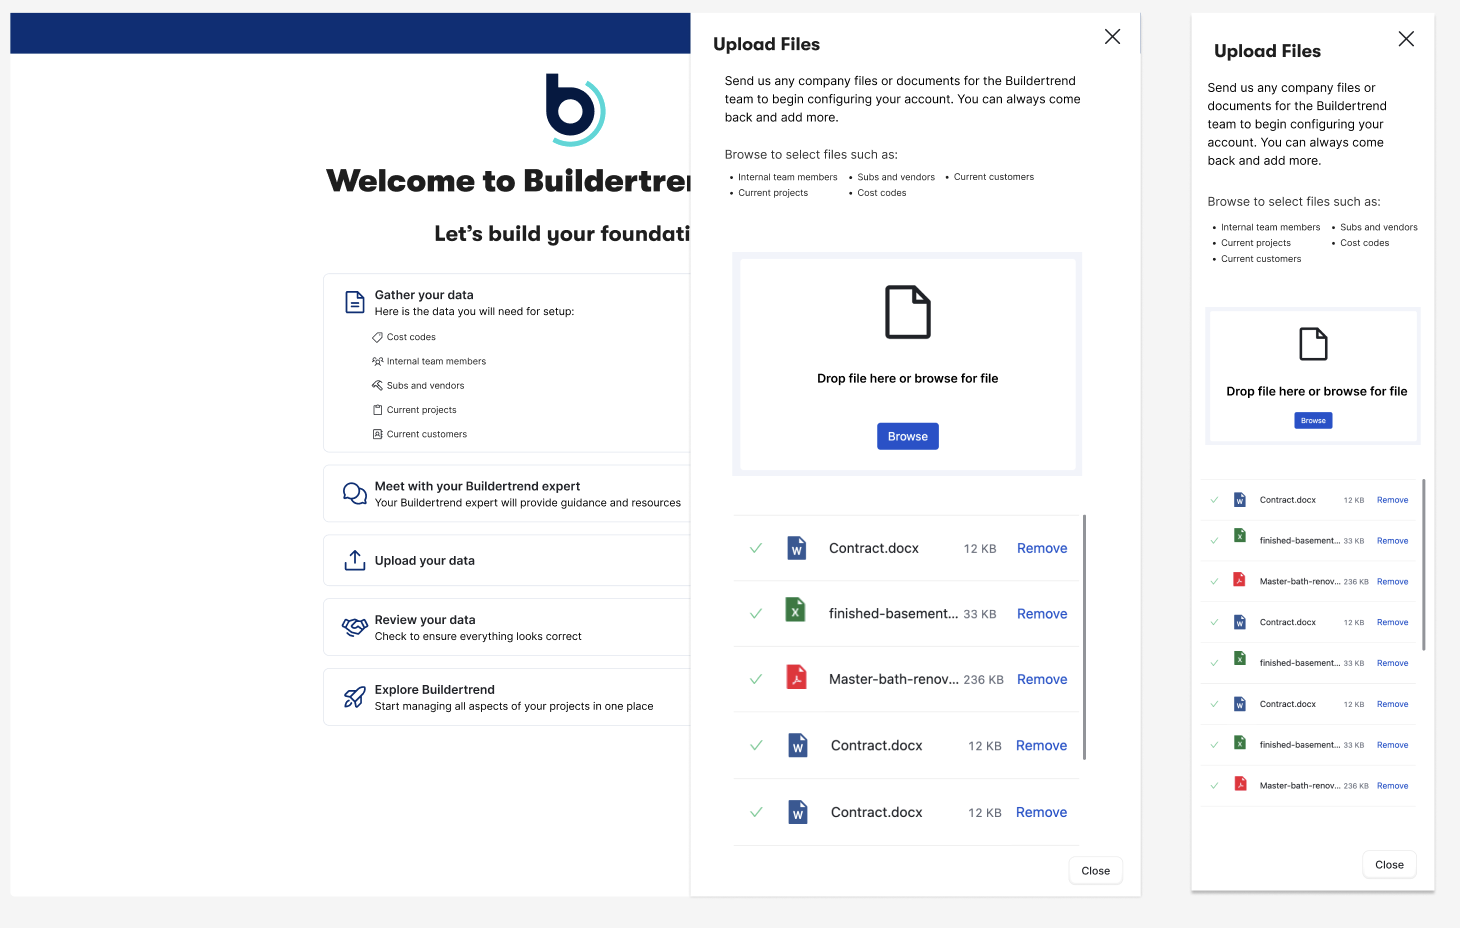Click the contact icon beside Current customers
This screenshot has height=928, width=1460.
(x=377, y=434)
